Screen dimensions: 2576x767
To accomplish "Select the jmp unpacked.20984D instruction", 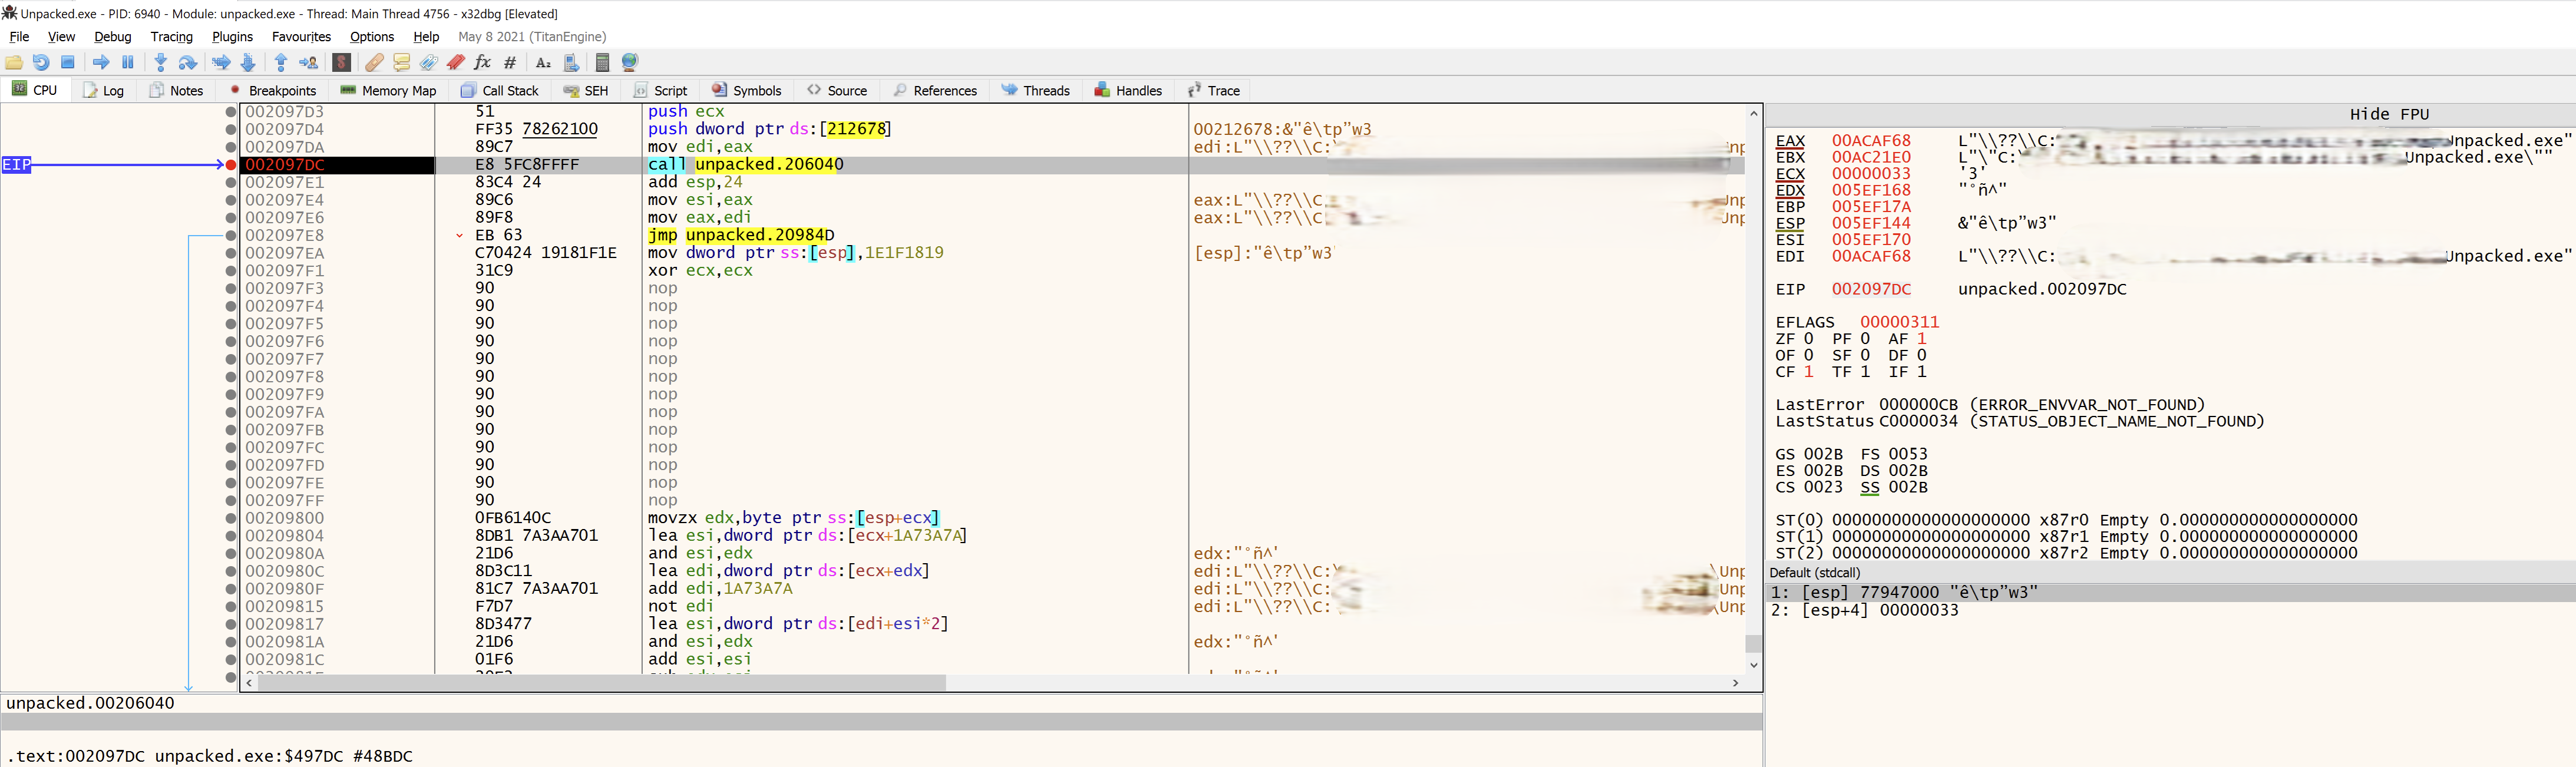I will point(740,235).
